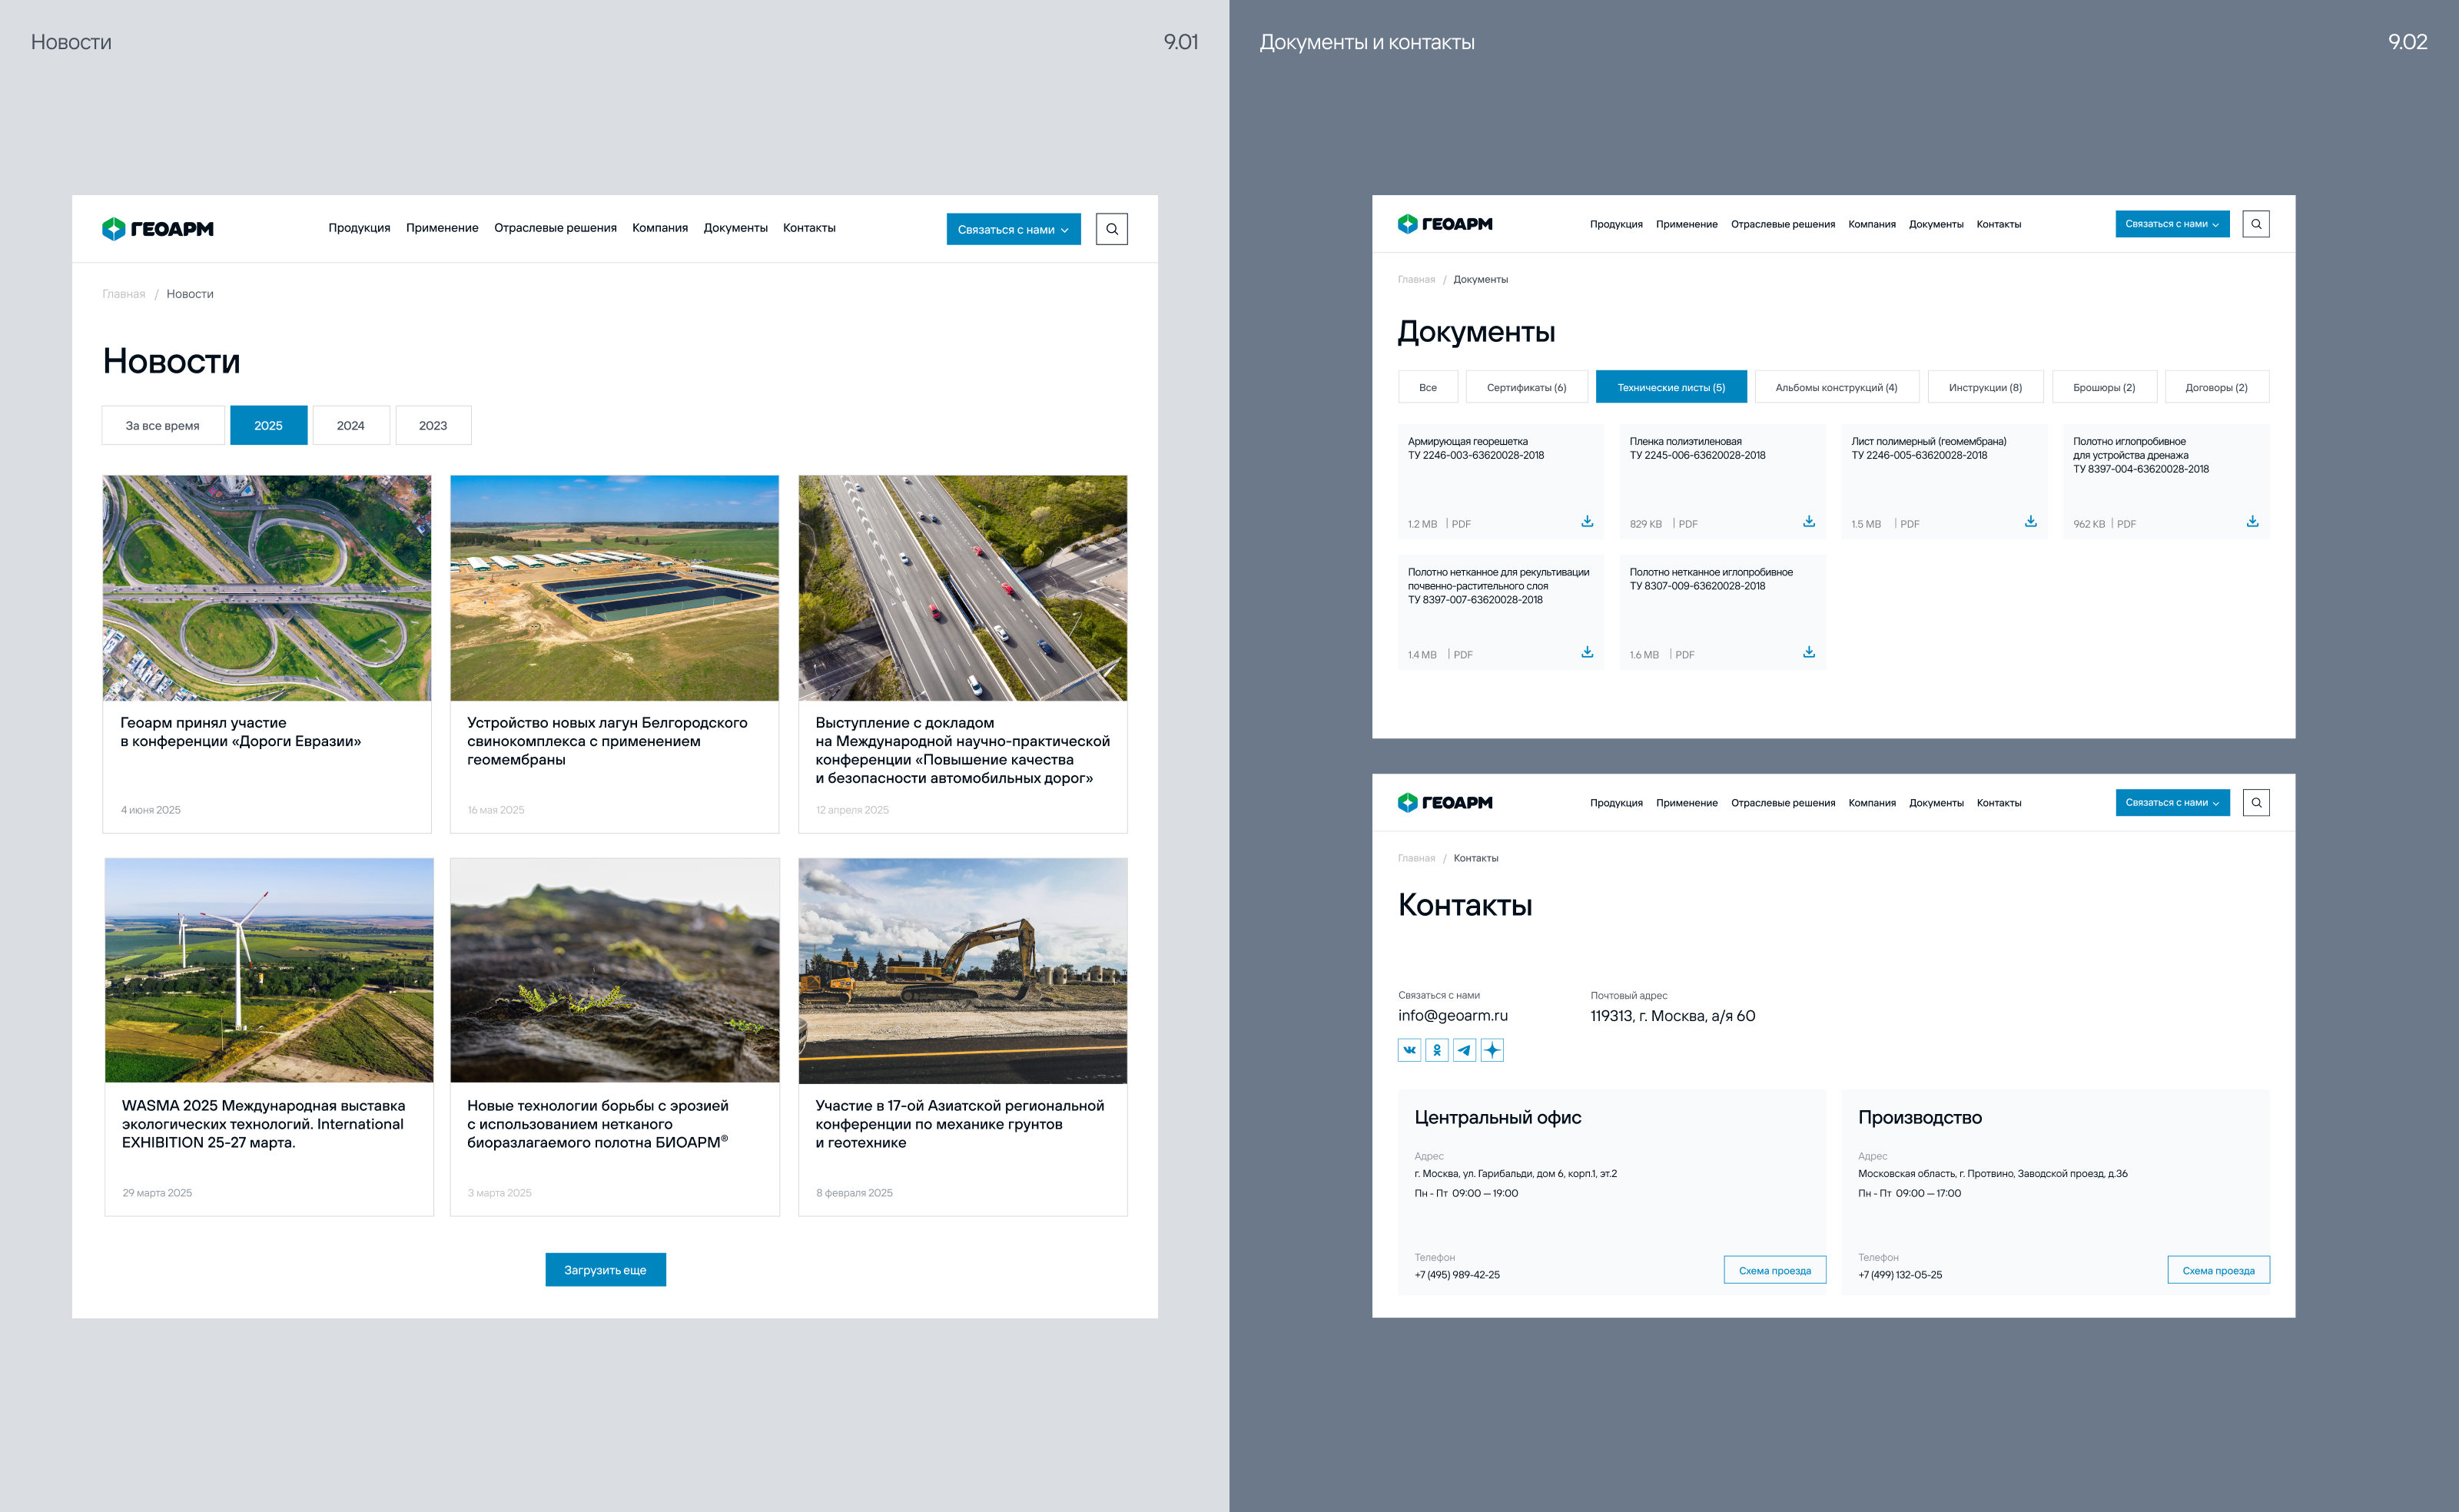The height and width of the screenshot is (1512, 2459).
Task: Select За все время filter
Action: 162,426
